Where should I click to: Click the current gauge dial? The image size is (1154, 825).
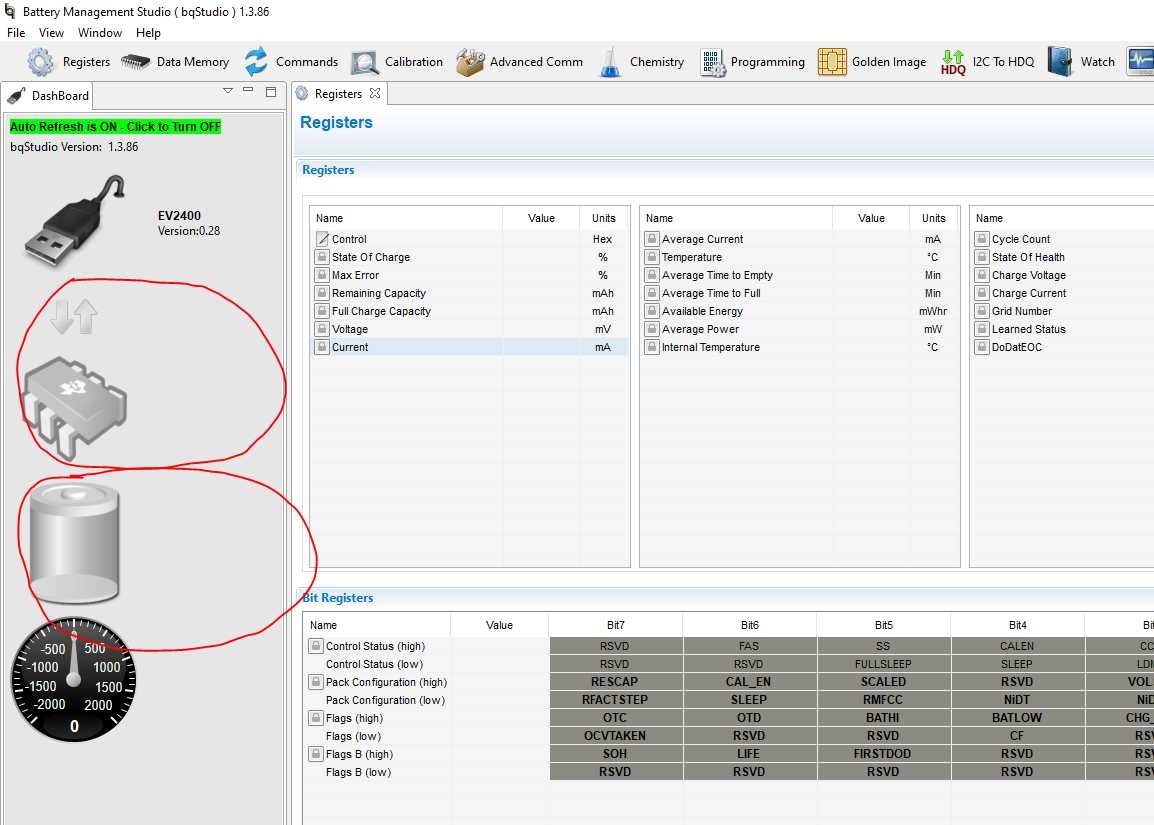click(x=74, y=679)
